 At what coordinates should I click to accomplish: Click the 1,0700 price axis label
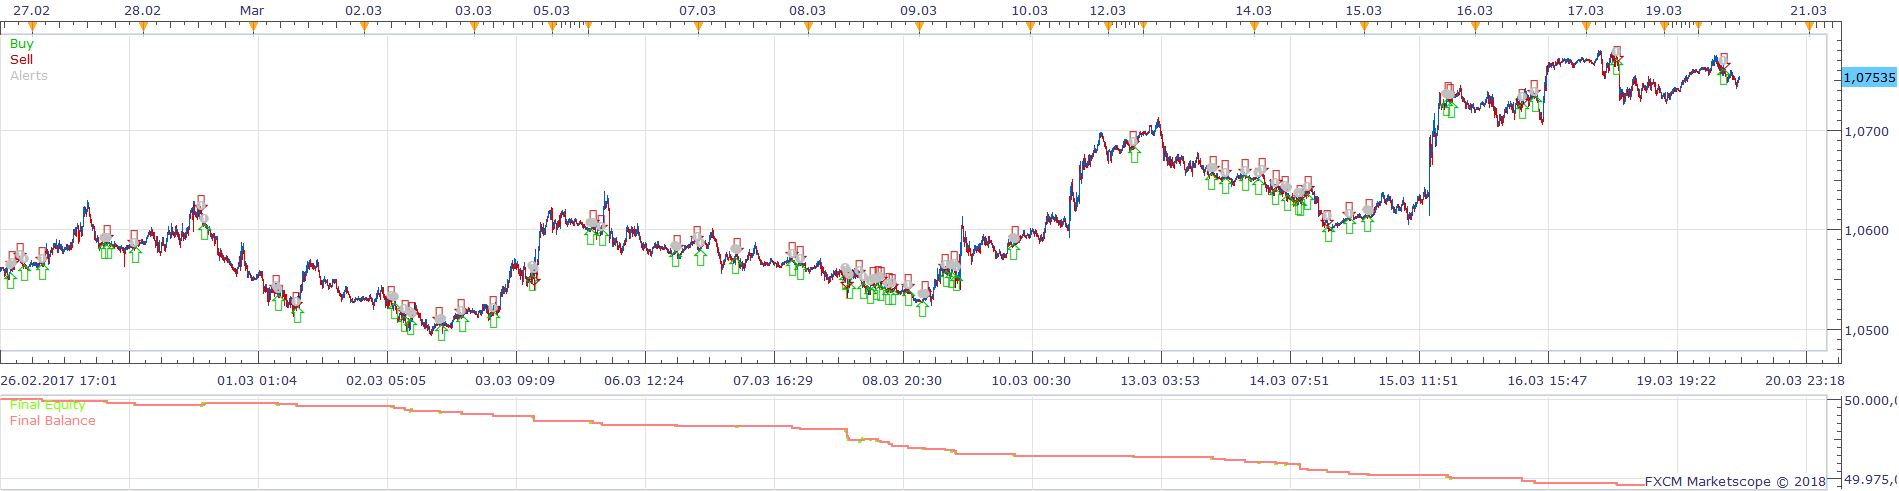pyautogui.click(x=1866, y=131)
